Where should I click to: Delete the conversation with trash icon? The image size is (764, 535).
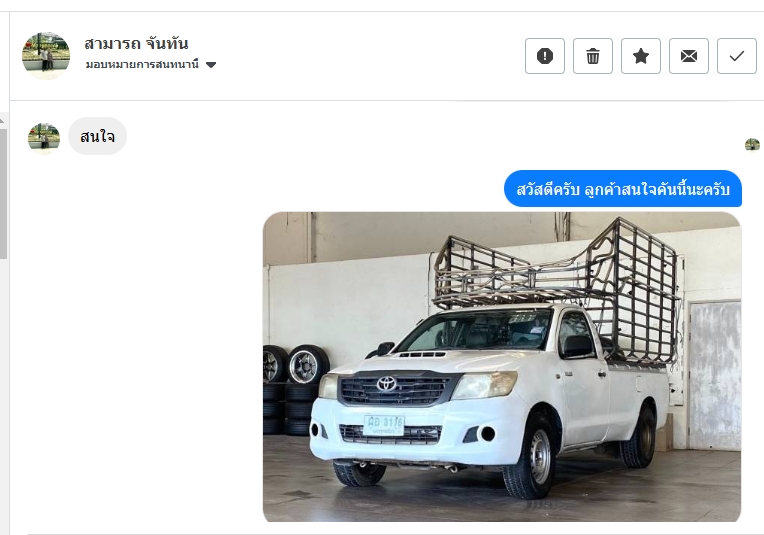click(x=592, y=56)
